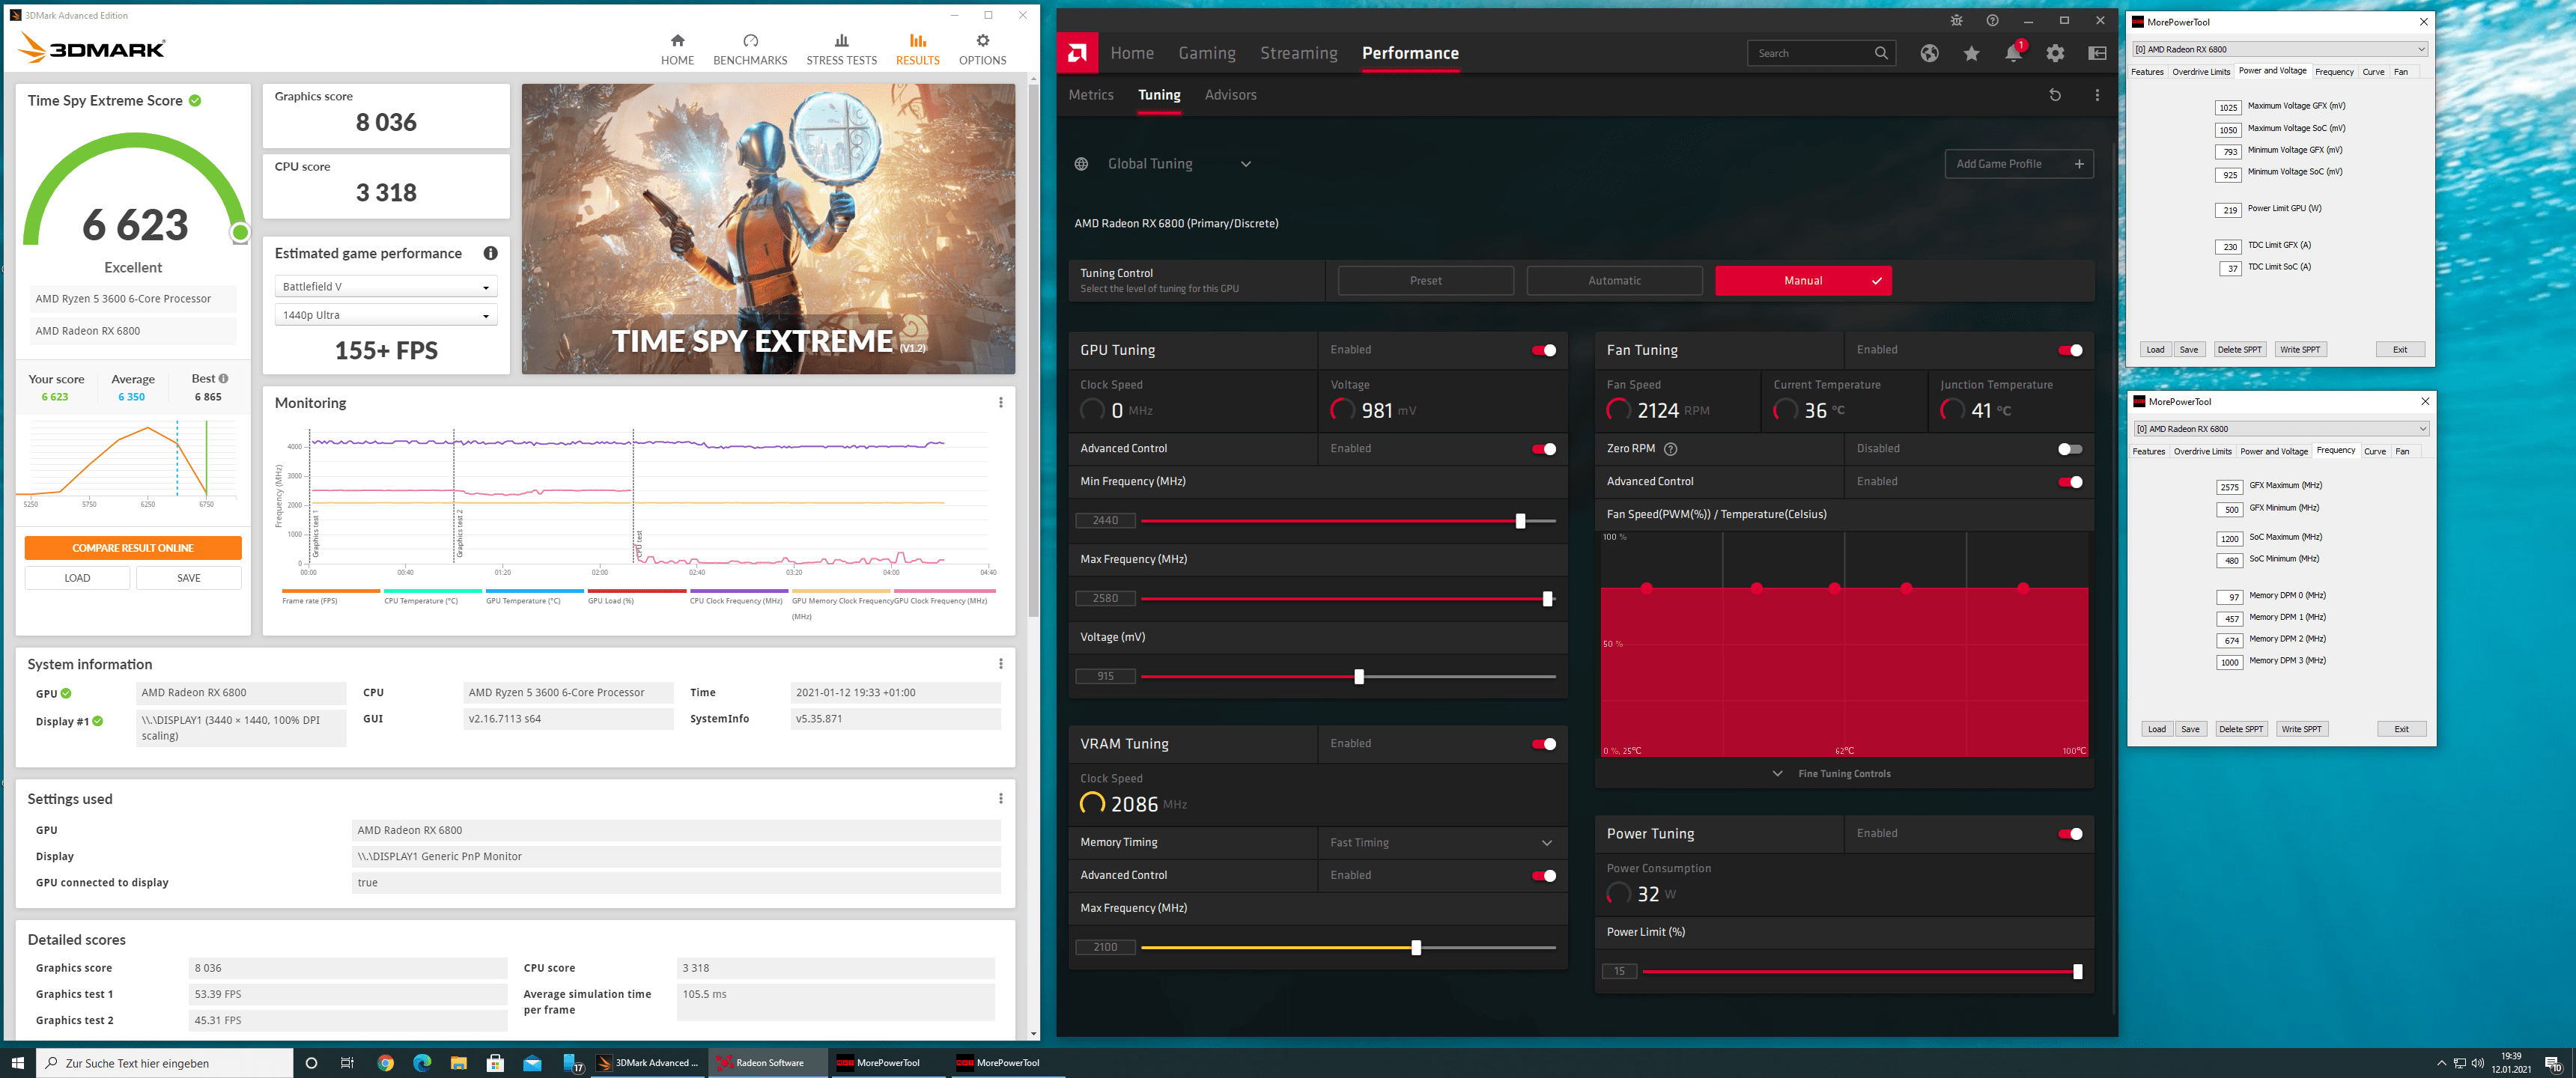The height and width of the screenshot is (1078, 2576).
Task: Click info icon beside Estimated game performance
Action: [490, 253]
